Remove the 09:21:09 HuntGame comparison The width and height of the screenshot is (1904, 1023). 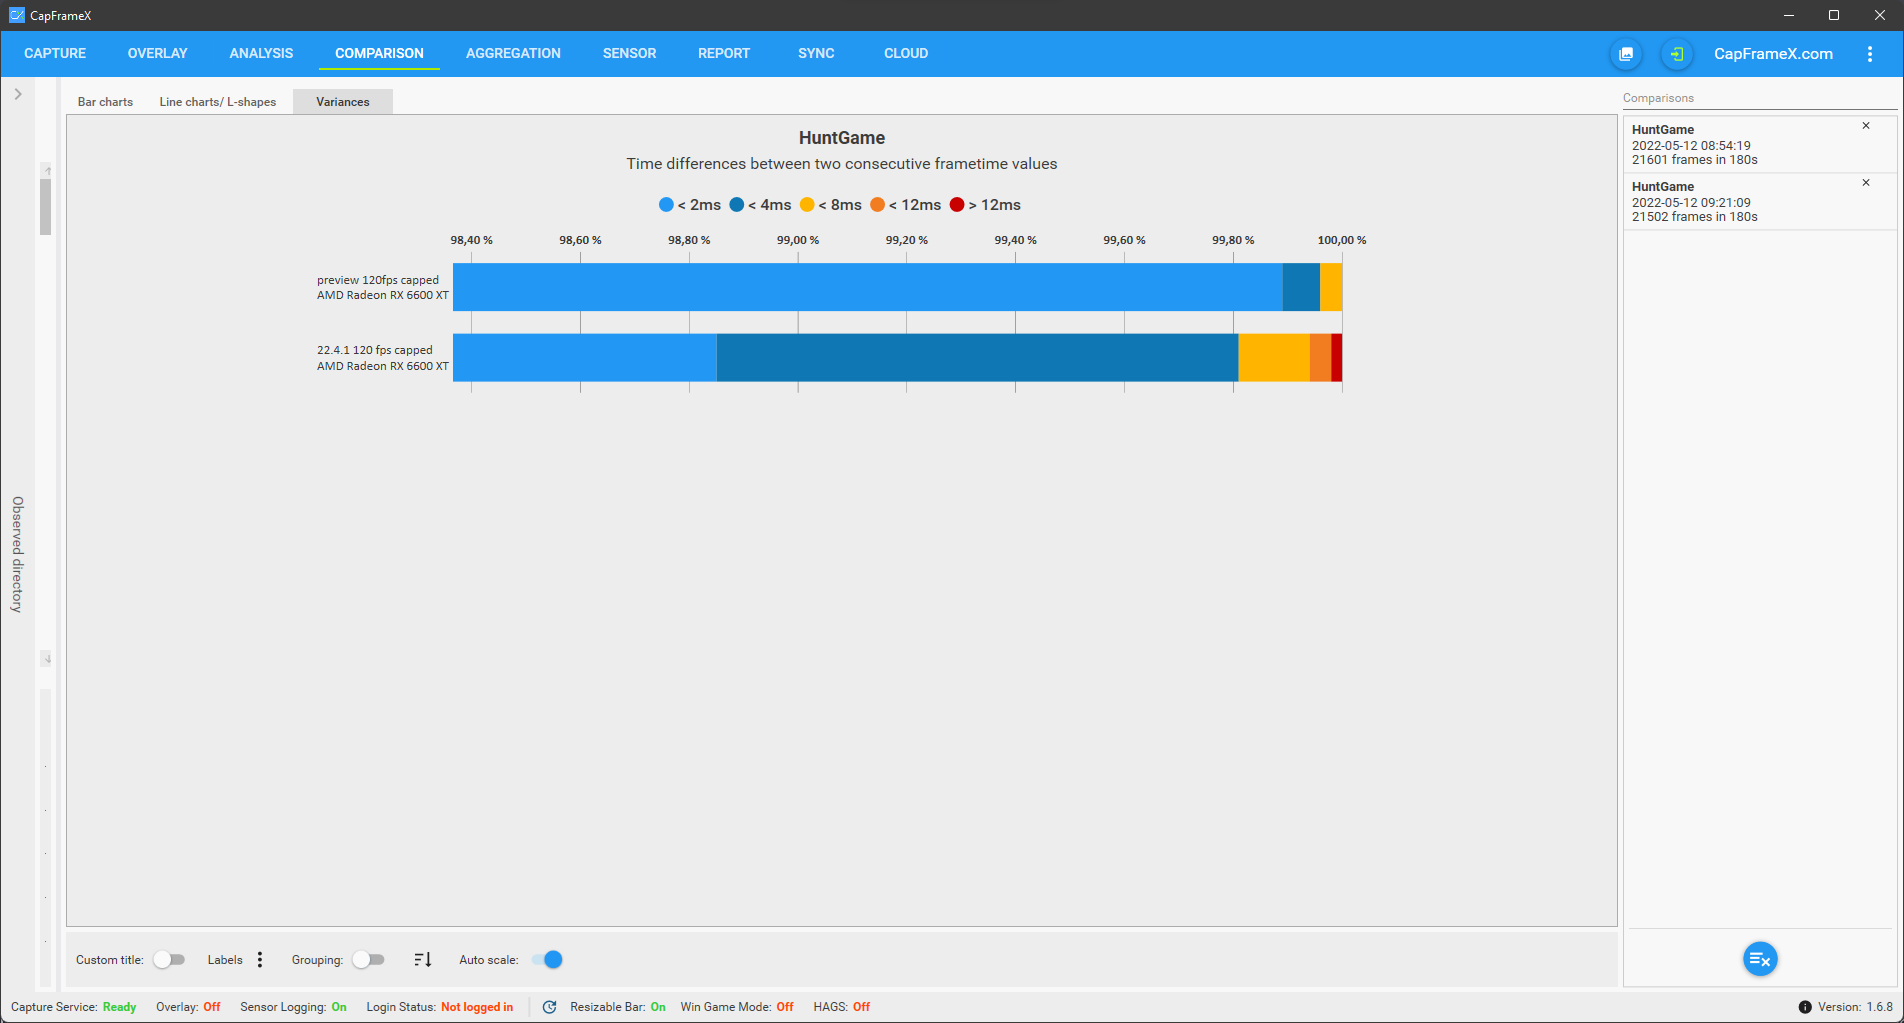[1866, 183]
